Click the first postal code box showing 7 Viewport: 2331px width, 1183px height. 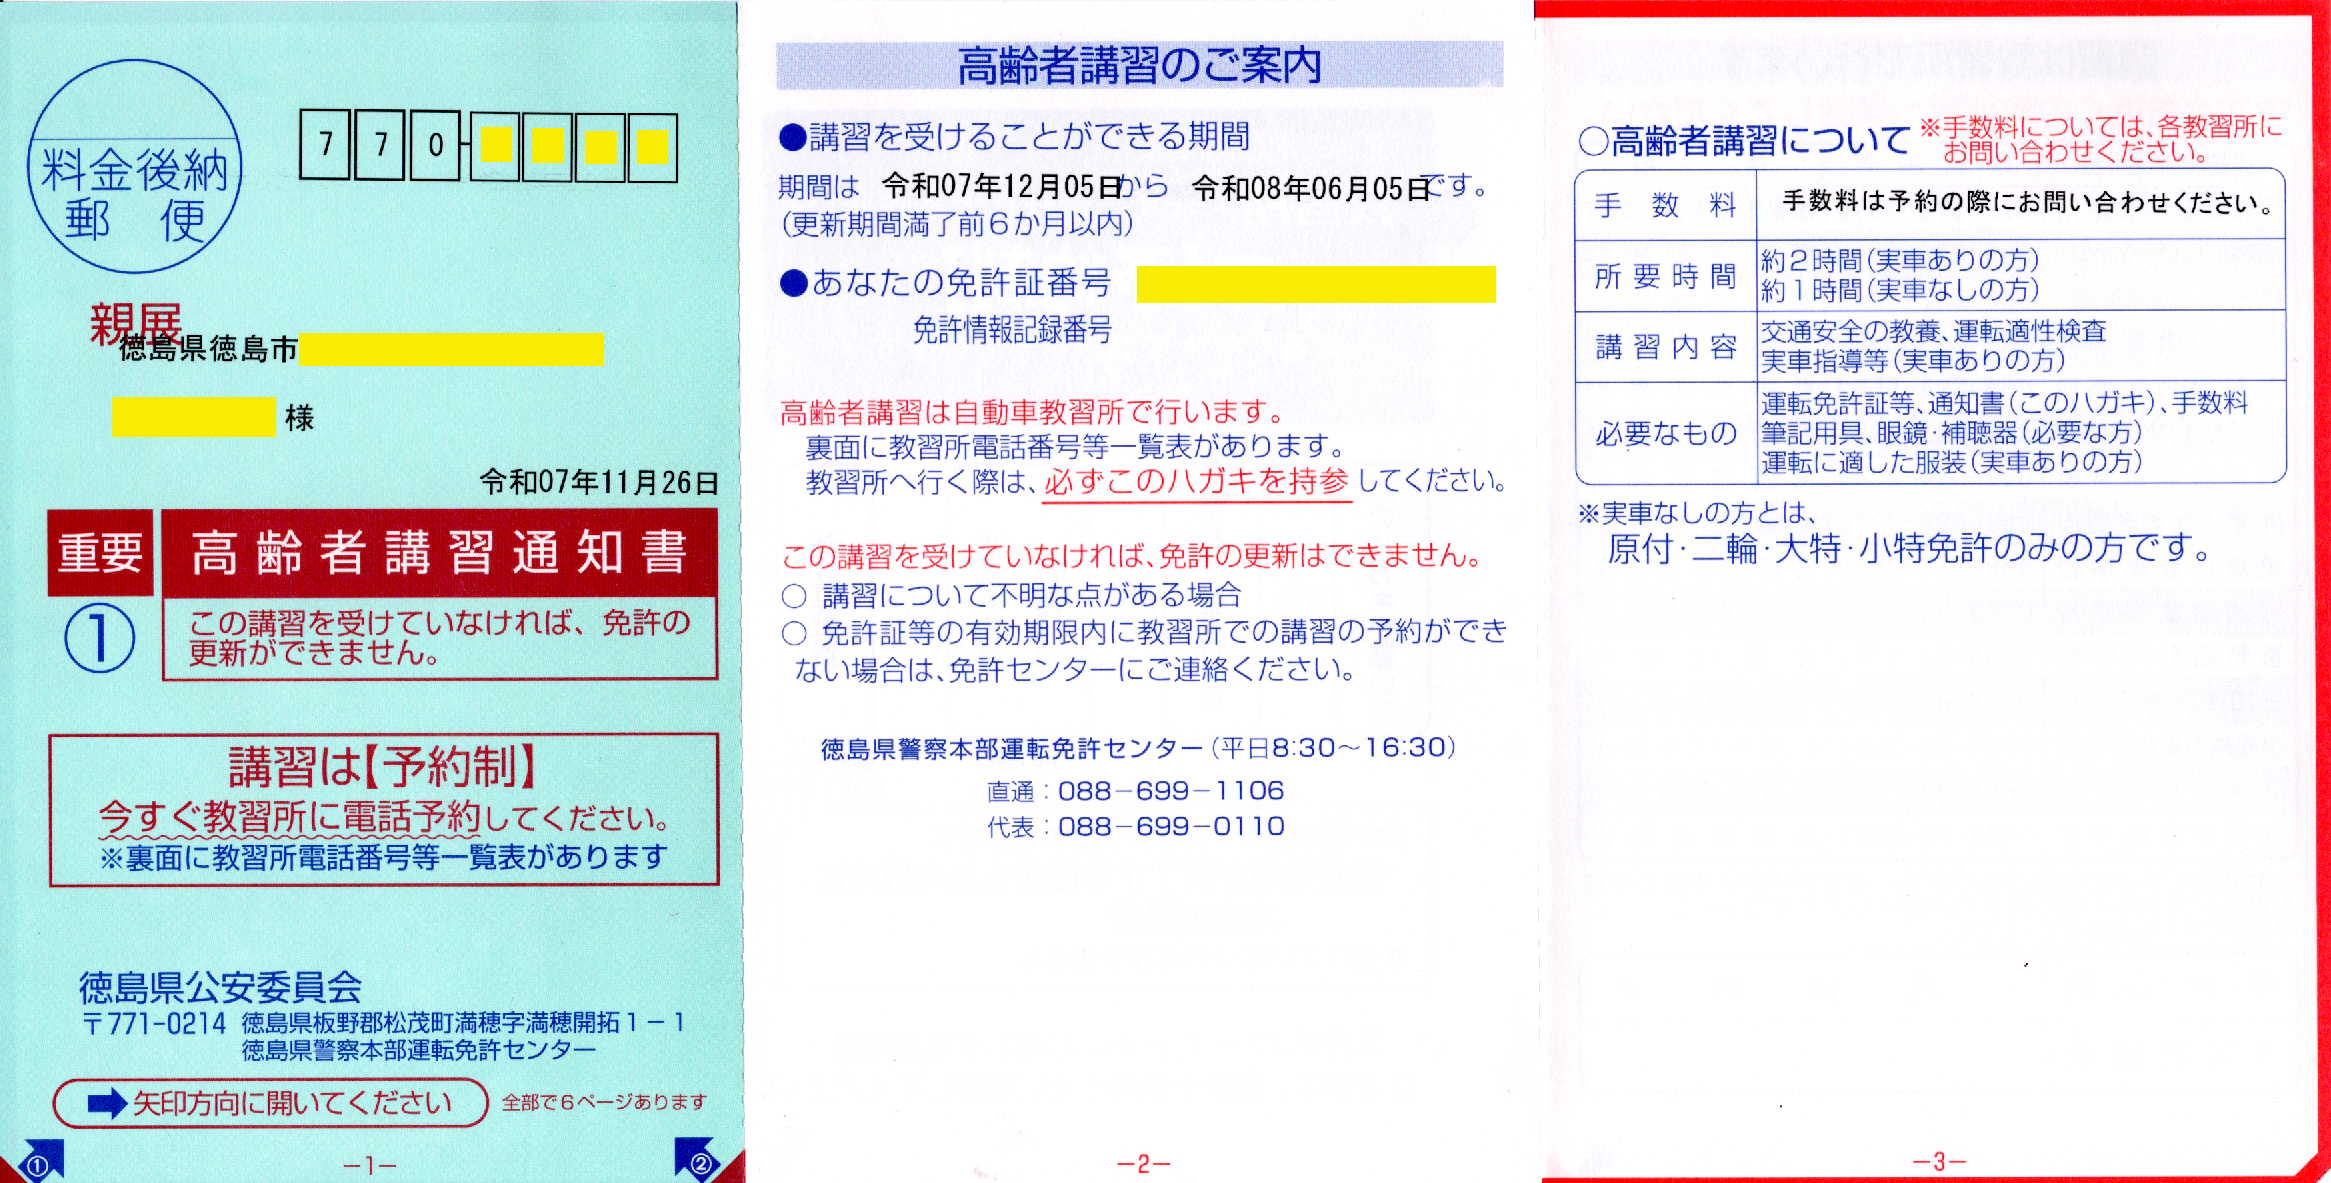[325, 146]
